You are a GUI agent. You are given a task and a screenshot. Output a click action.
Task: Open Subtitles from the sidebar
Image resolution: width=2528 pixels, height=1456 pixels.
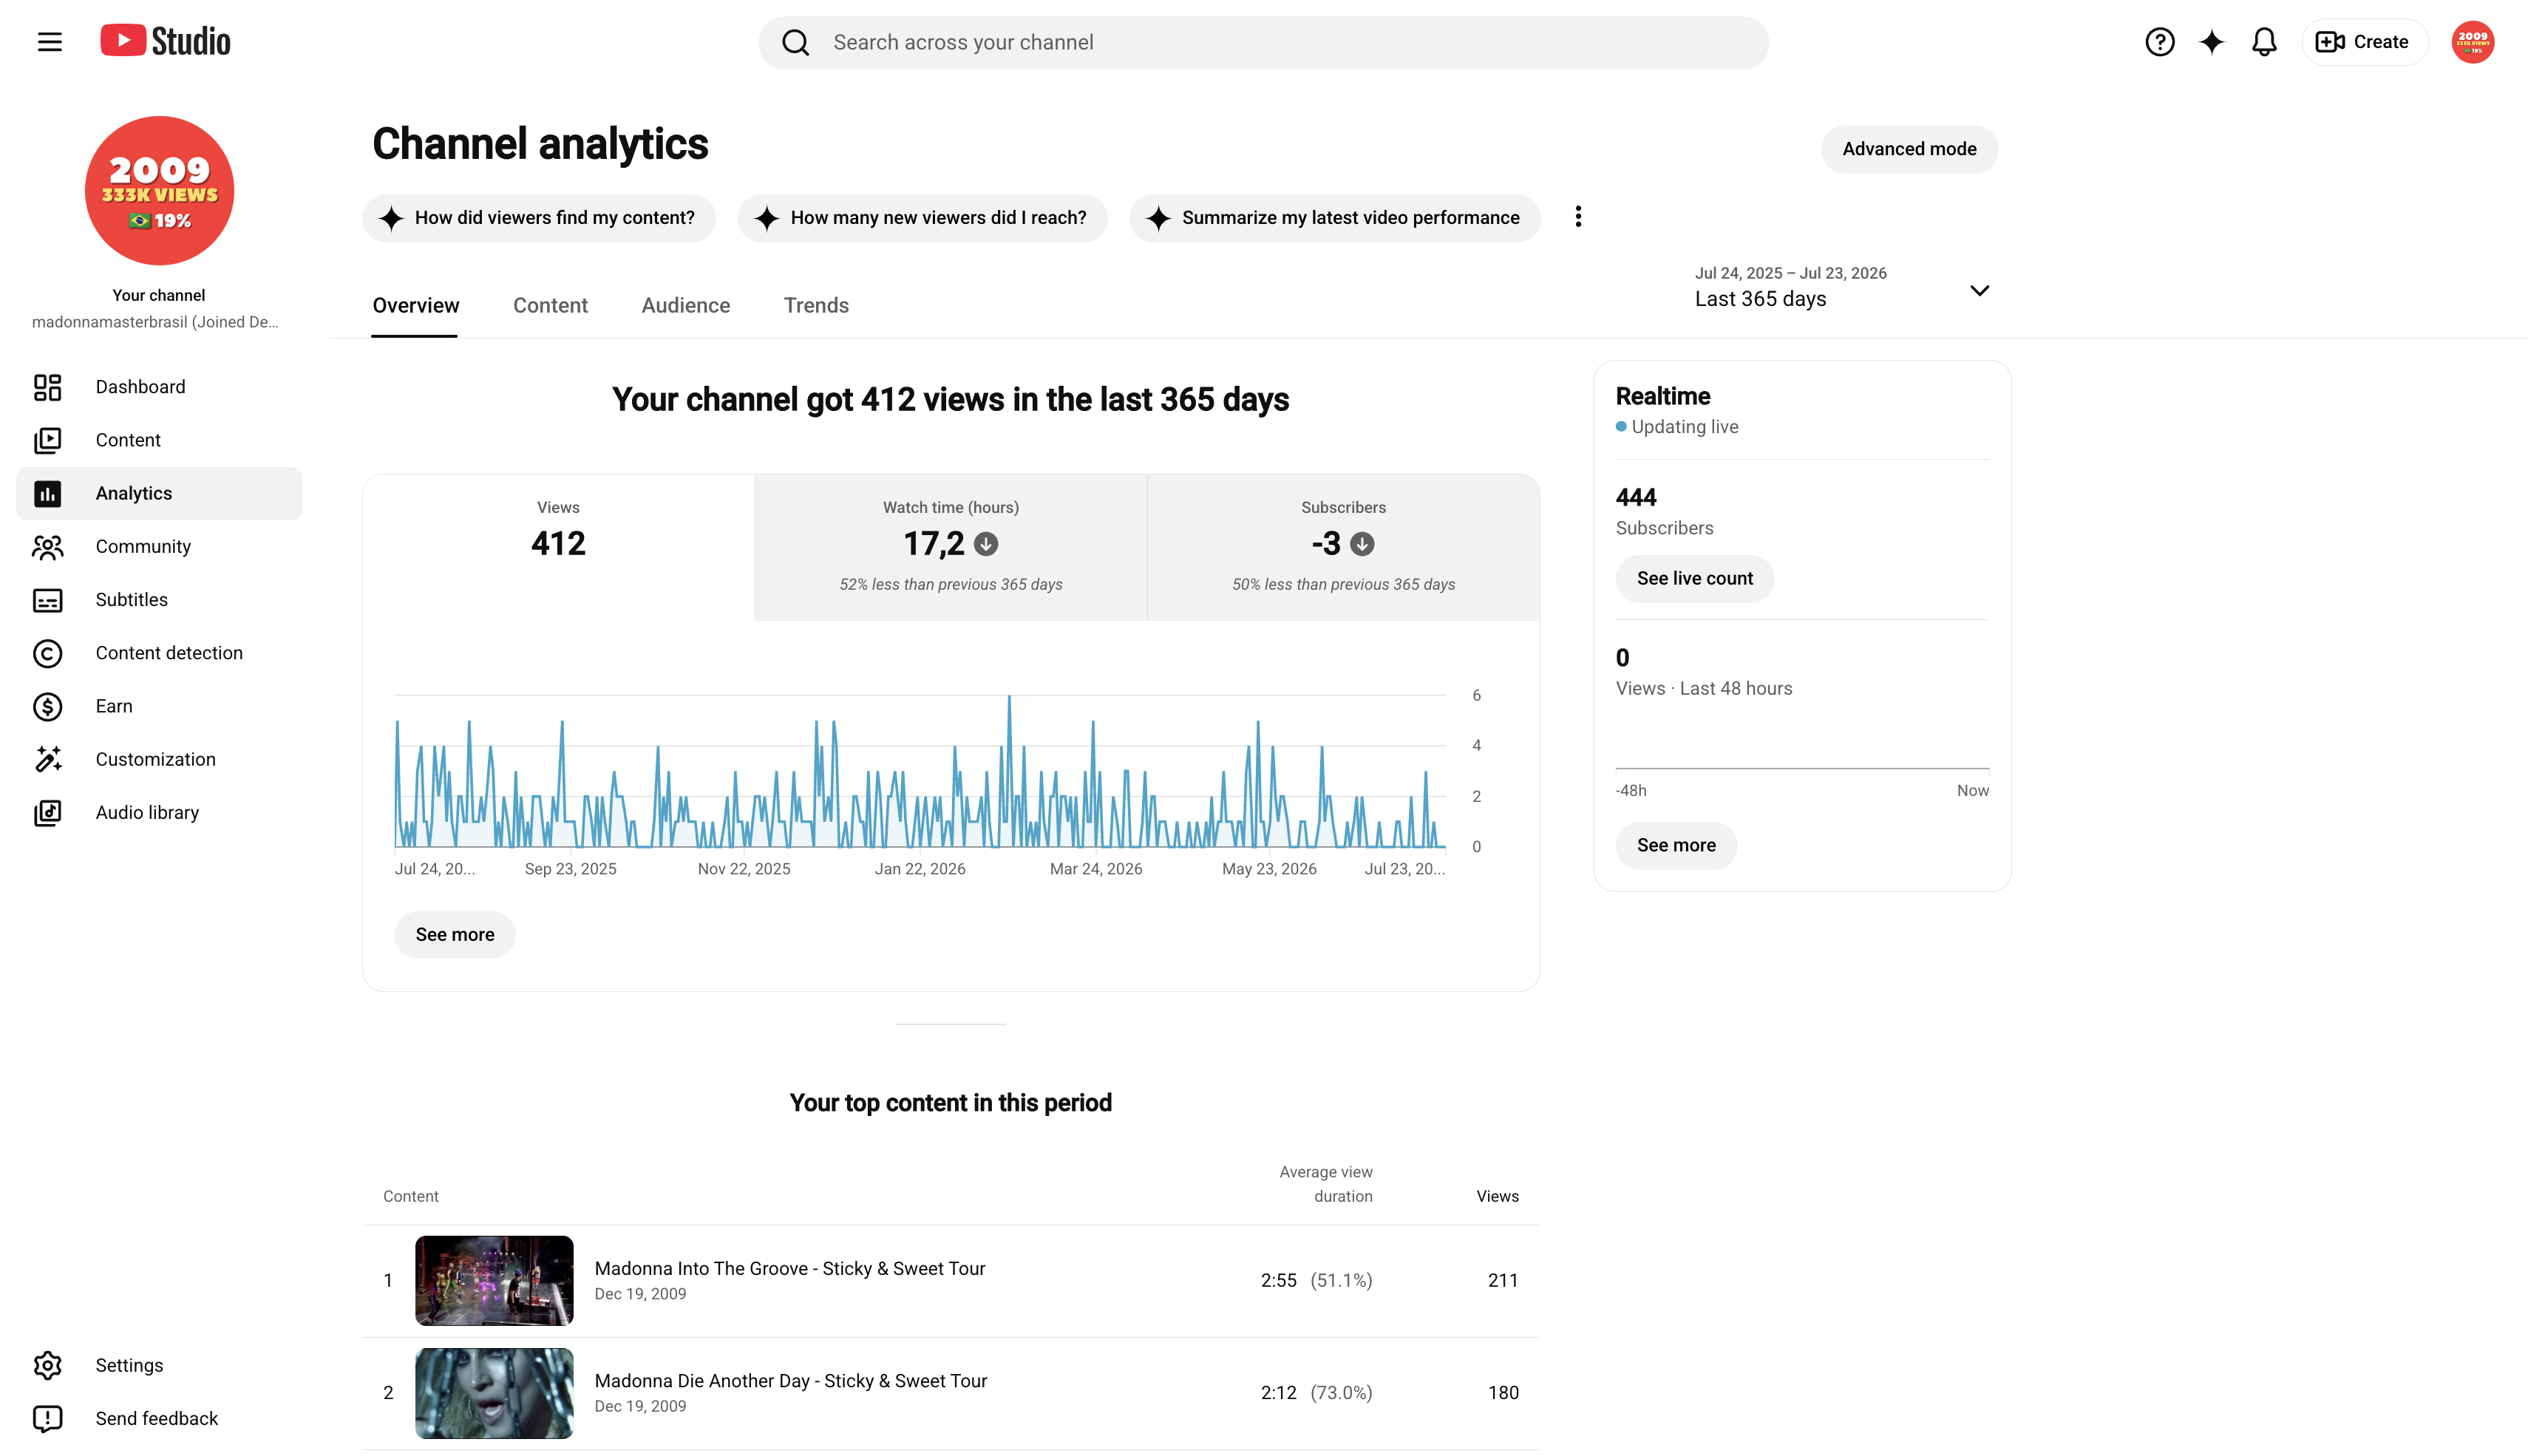(159, 600)
